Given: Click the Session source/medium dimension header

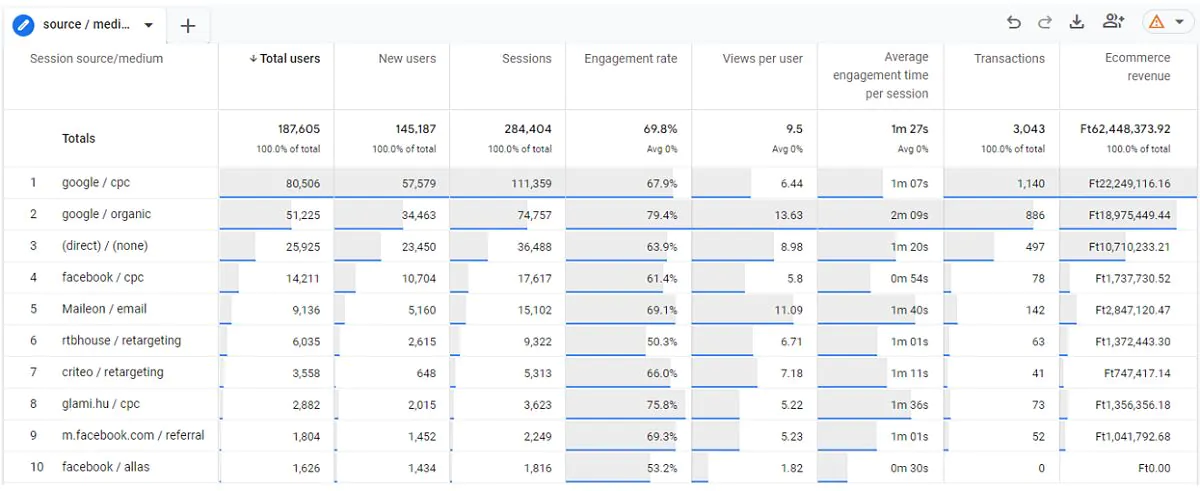Looking at the screenshot, I should [x=96, y=59].
